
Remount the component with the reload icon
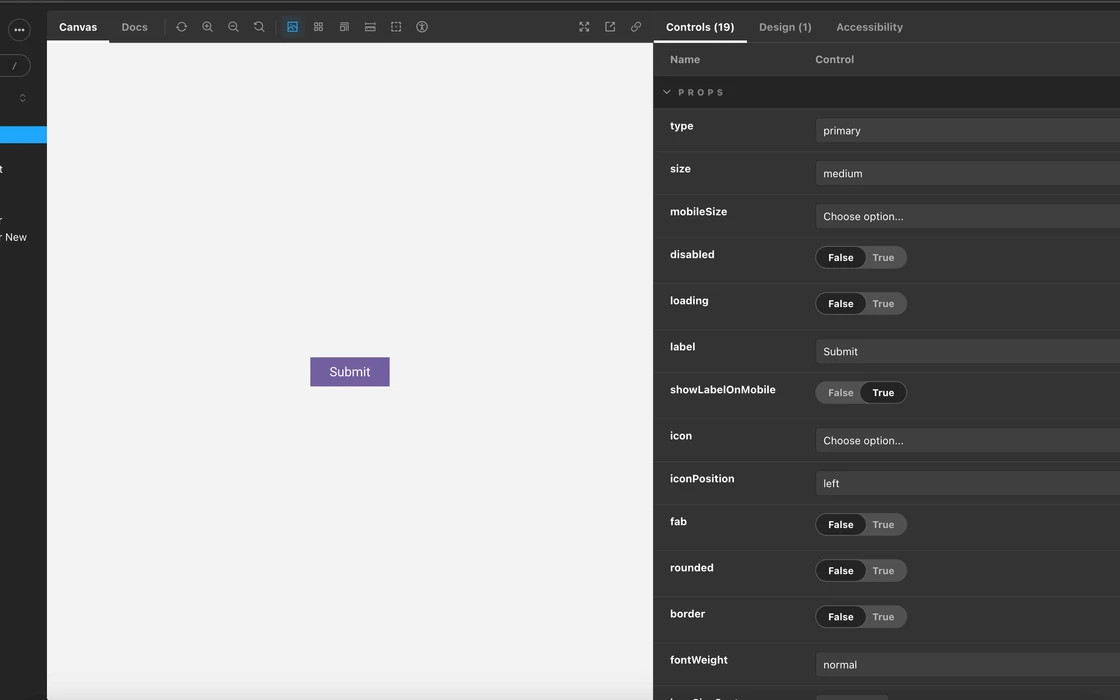[181, 27]
